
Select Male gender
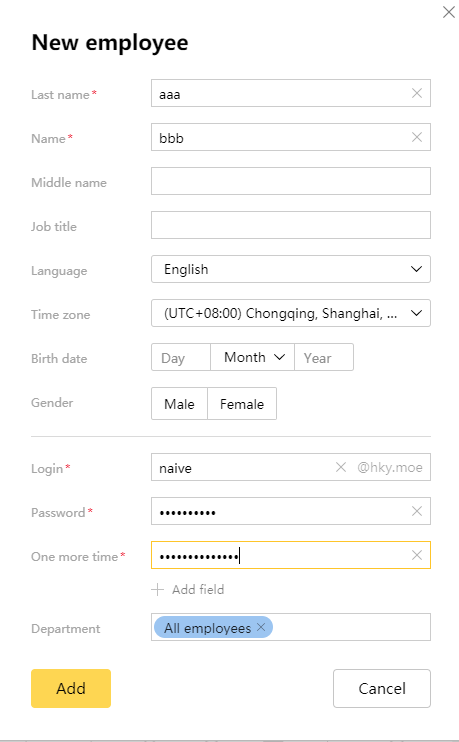point(179,404)
